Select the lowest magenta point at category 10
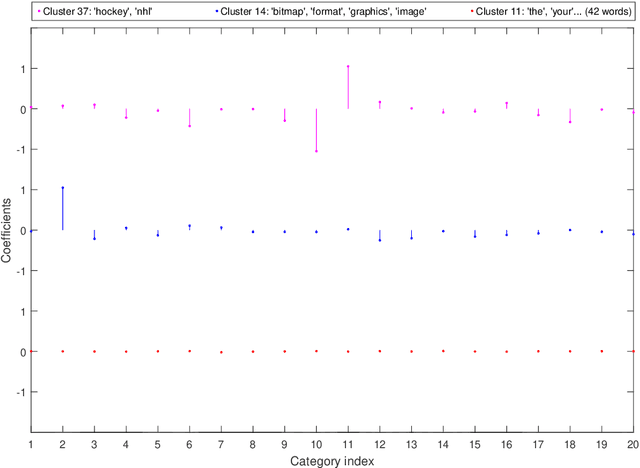This screenshot has height=468, width=640. [x=316, y=151]
